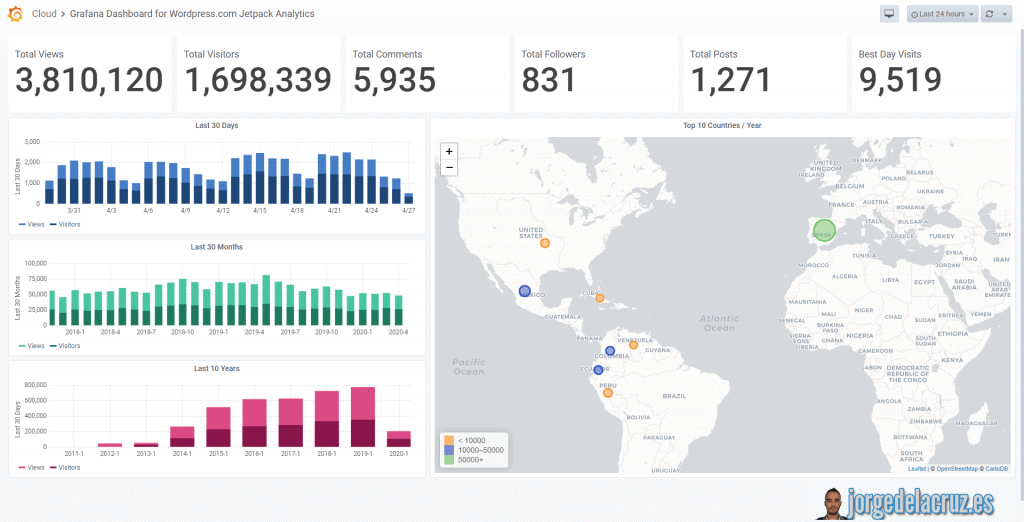The width and height of the screenshot is (1024, 522).
Task: Click the Best Day Visits panel title
Action: coord(890,54)
